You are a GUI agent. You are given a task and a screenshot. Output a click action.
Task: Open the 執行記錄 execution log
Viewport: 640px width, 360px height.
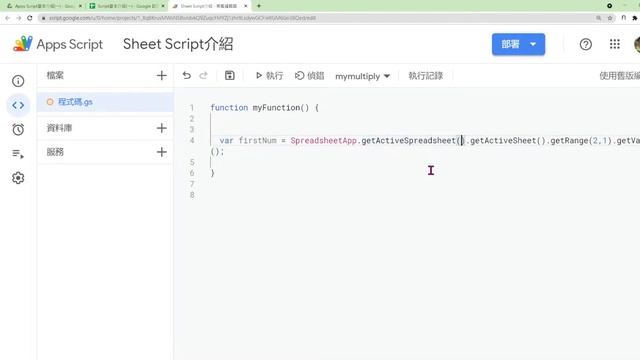[426, 76]
